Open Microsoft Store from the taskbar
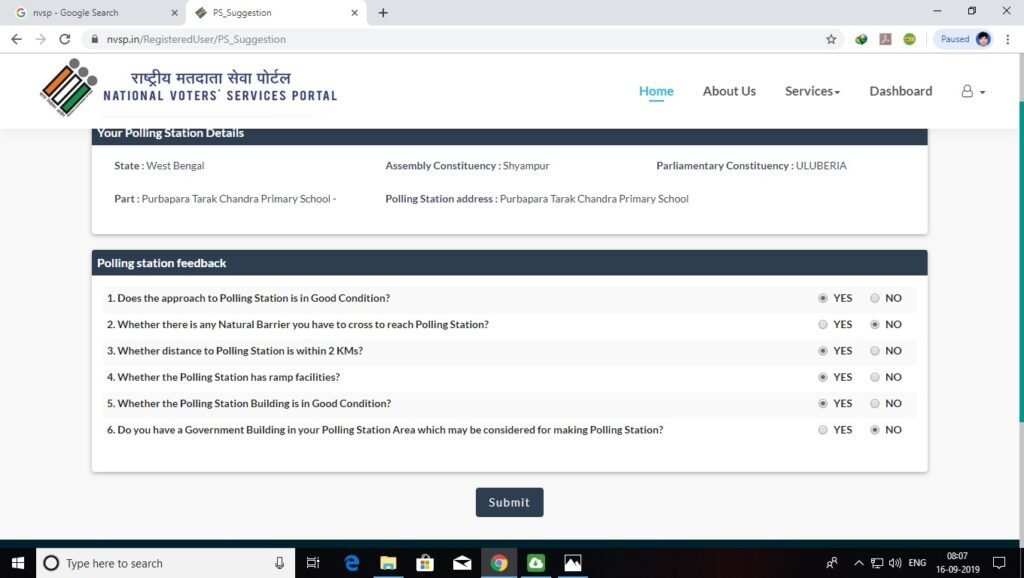Image resolution: width=1024 pixels, height=578 pixels. click(x=425, y=563)
